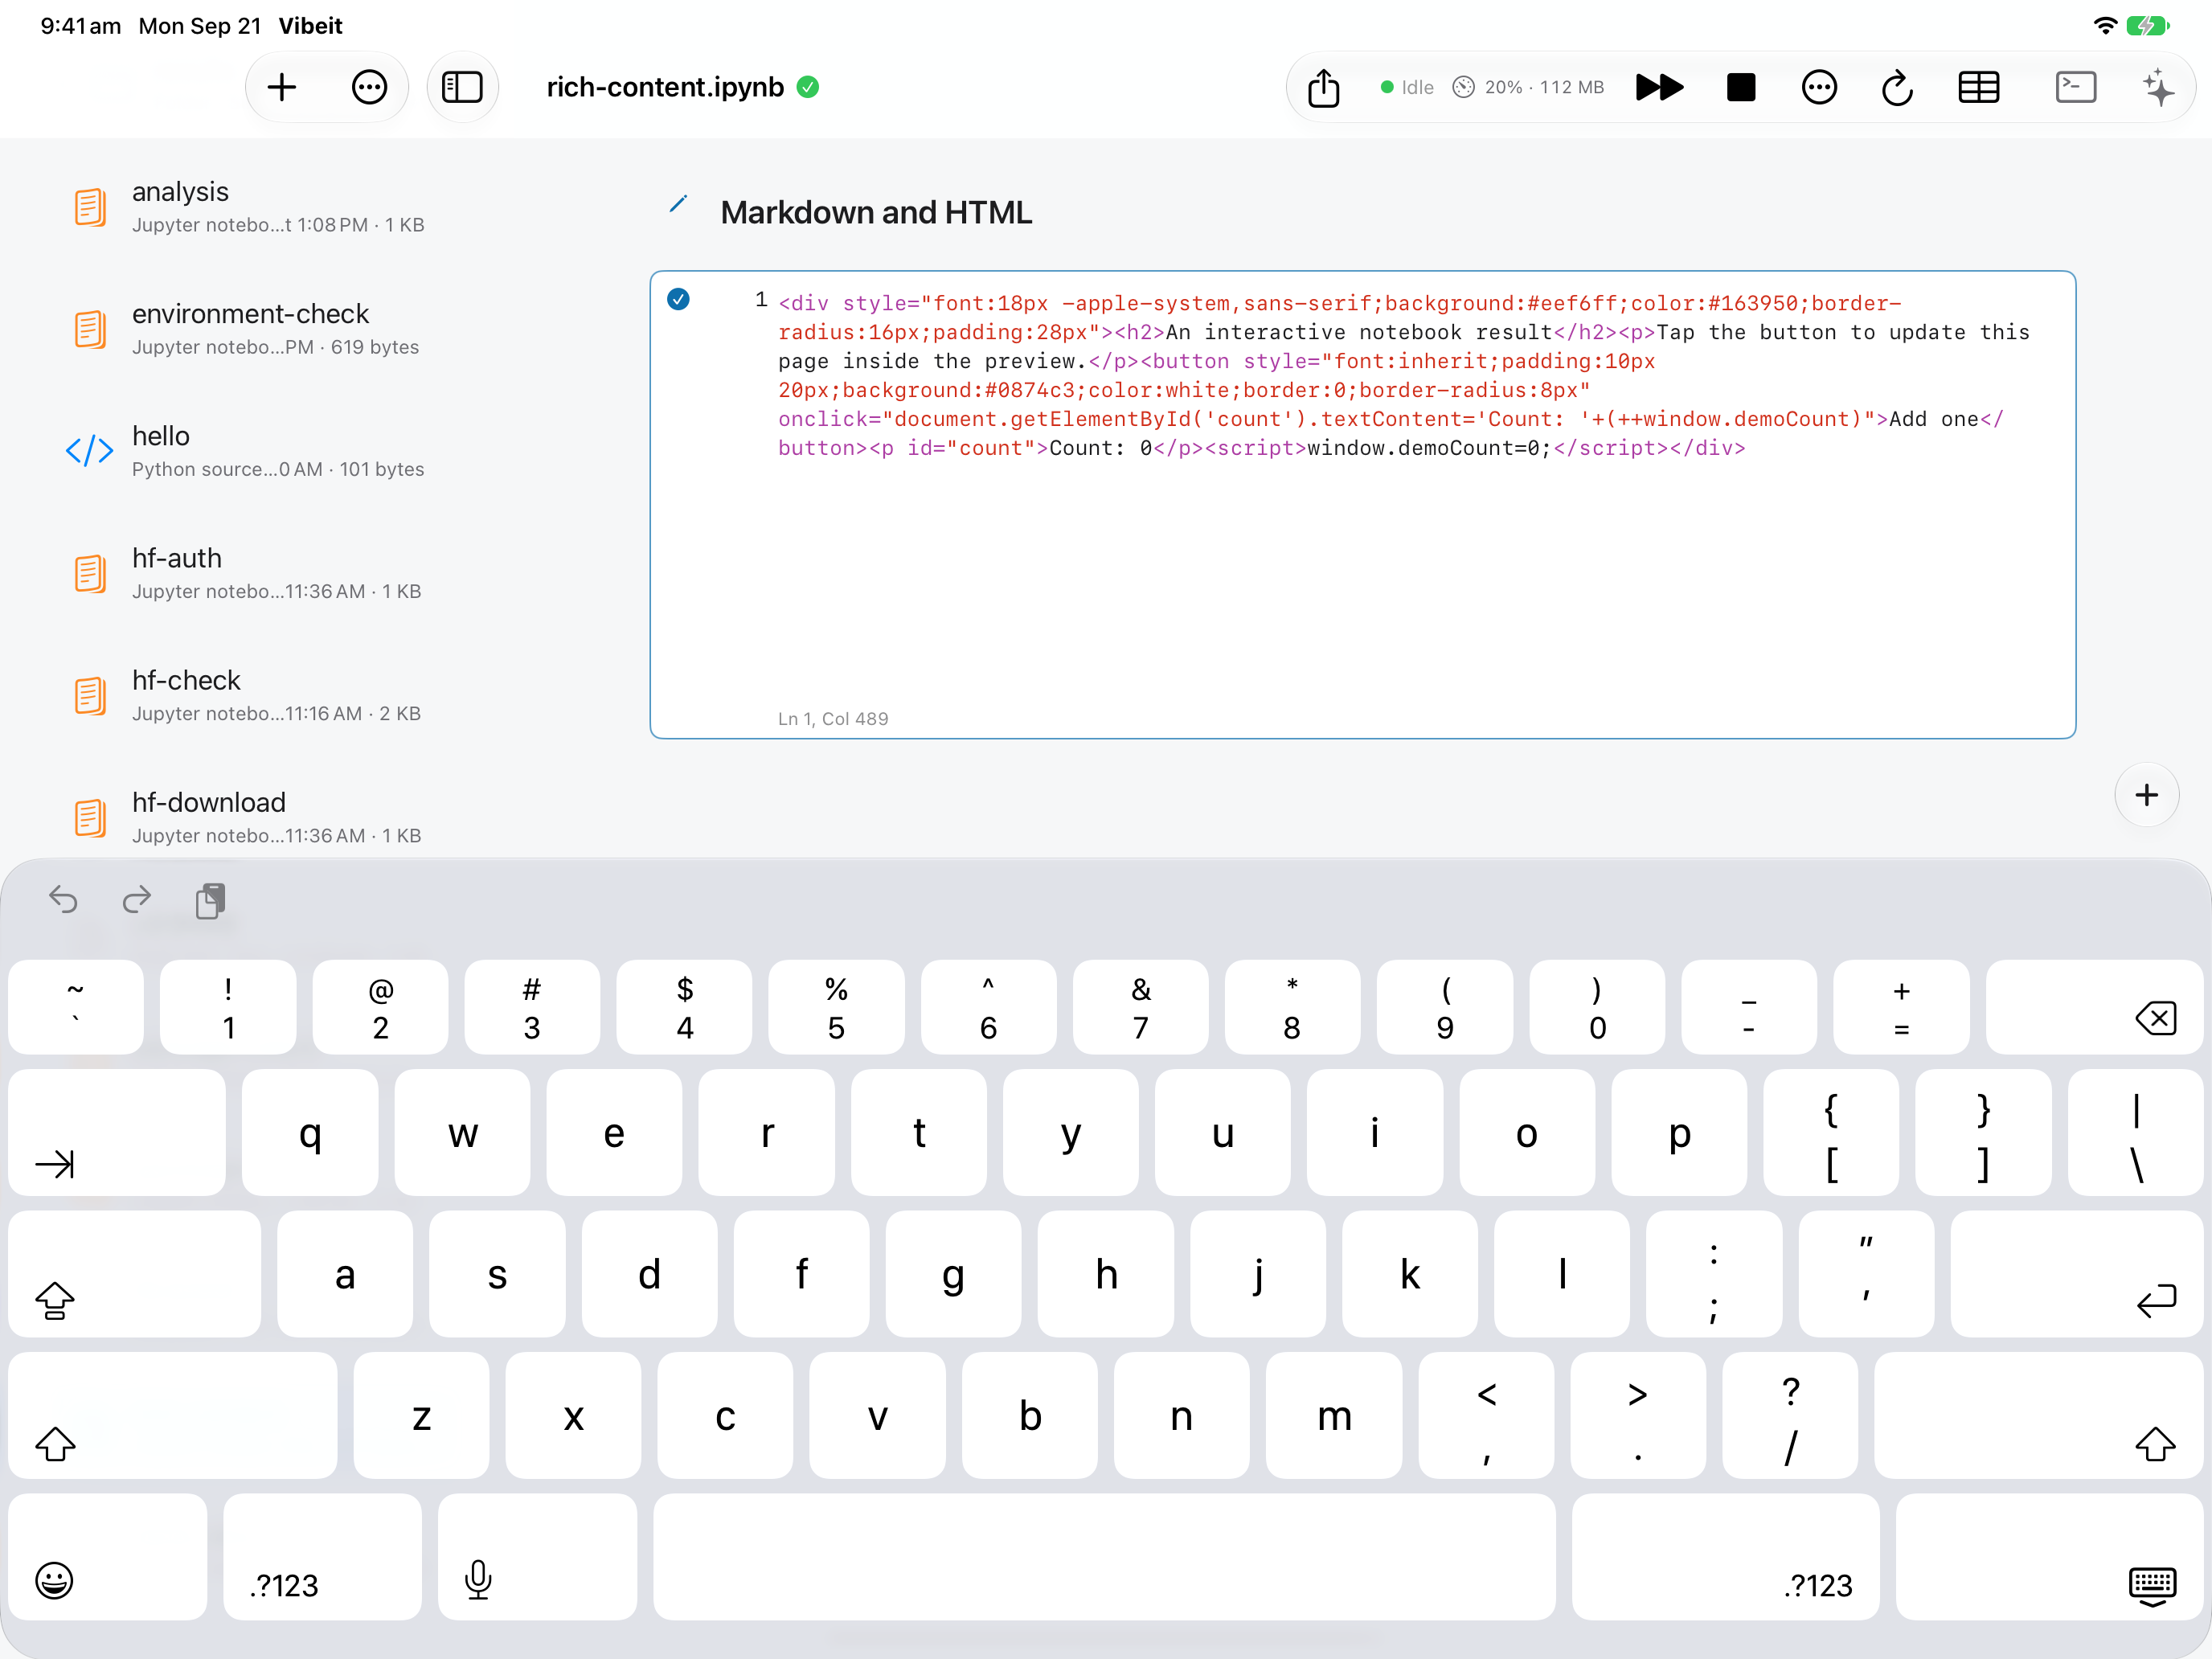The image size is (2212, 1659).
Task: Tap the tilde backtick key
Action: pyautogui.click(x=76, y=1007)
